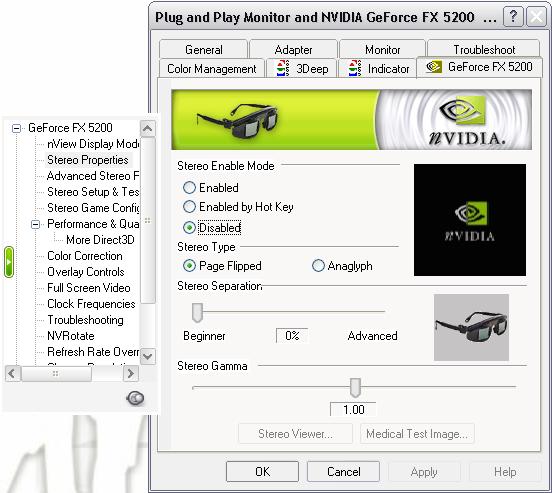Switch to the Adapter tab
The width and height of the screenshot is (552, 493).
[293, 49]
